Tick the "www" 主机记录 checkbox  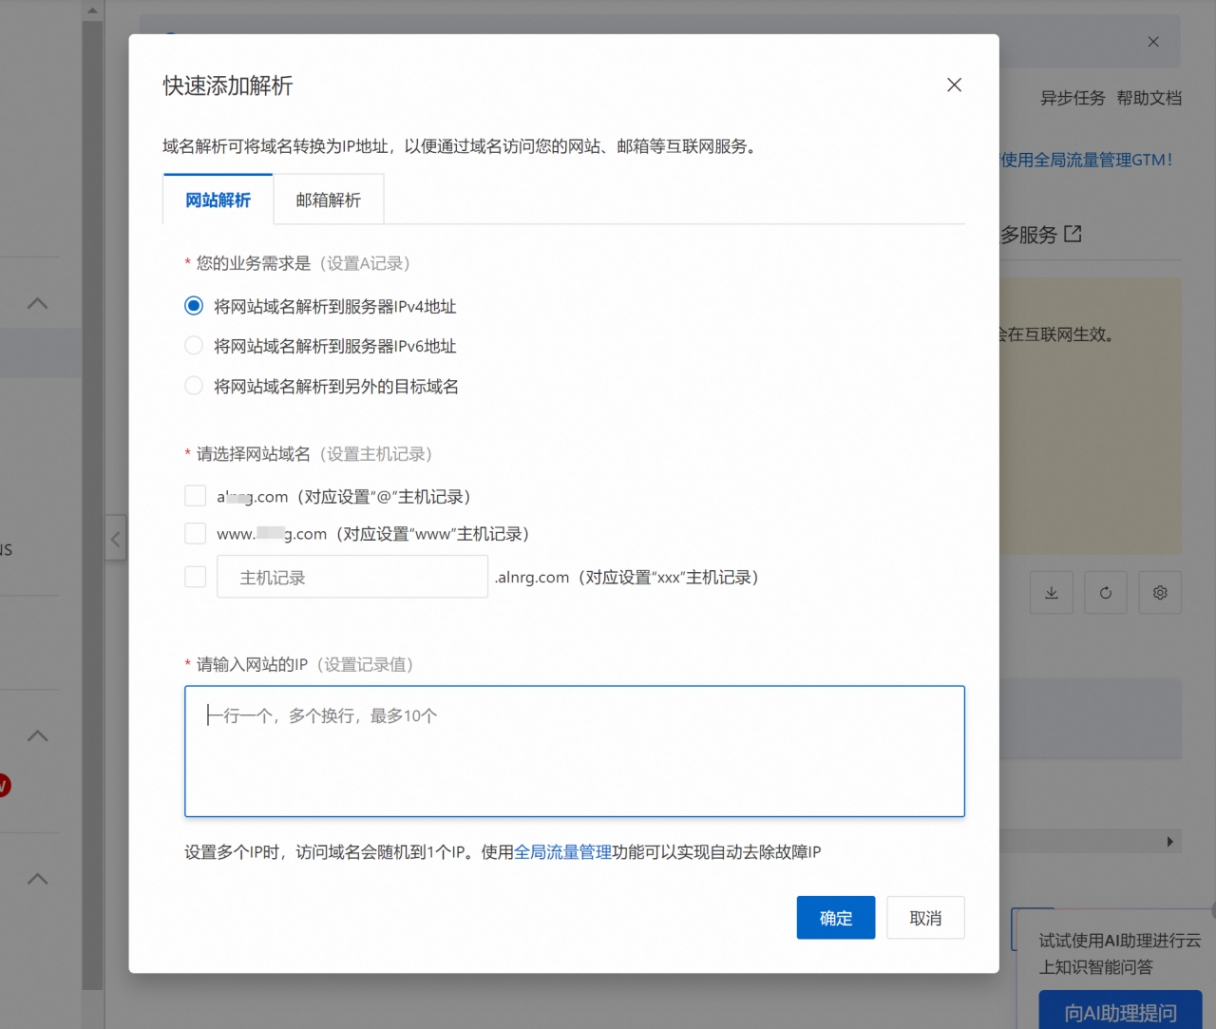pos(195,534)
